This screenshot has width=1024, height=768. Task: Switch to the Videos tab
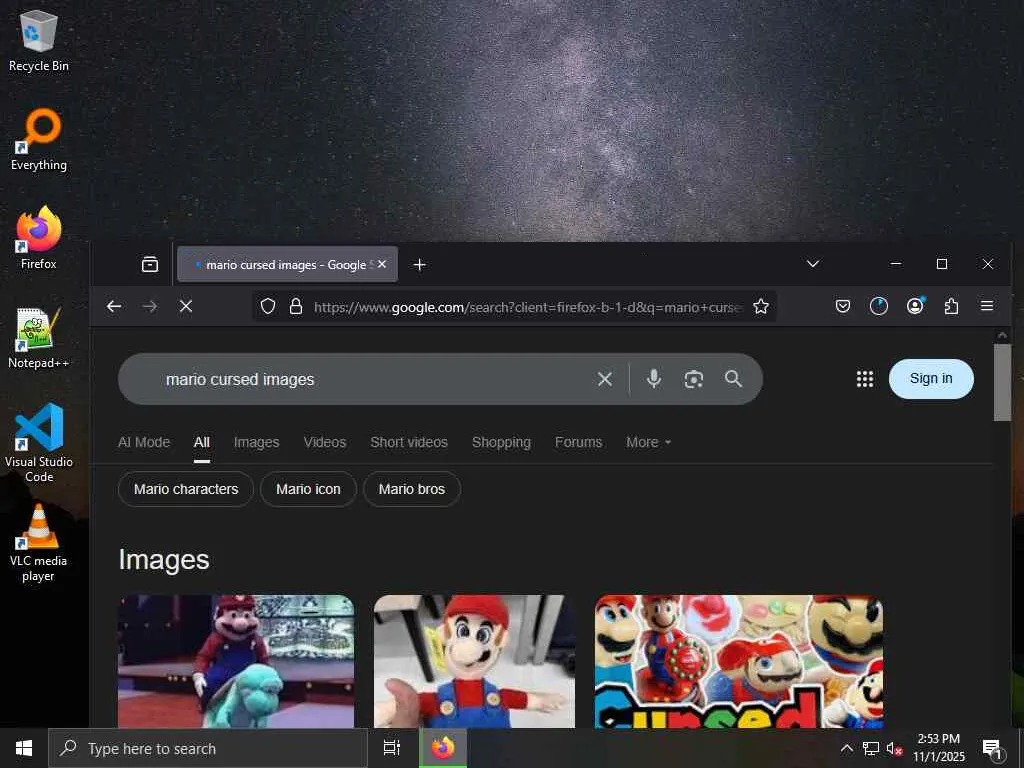325,442
